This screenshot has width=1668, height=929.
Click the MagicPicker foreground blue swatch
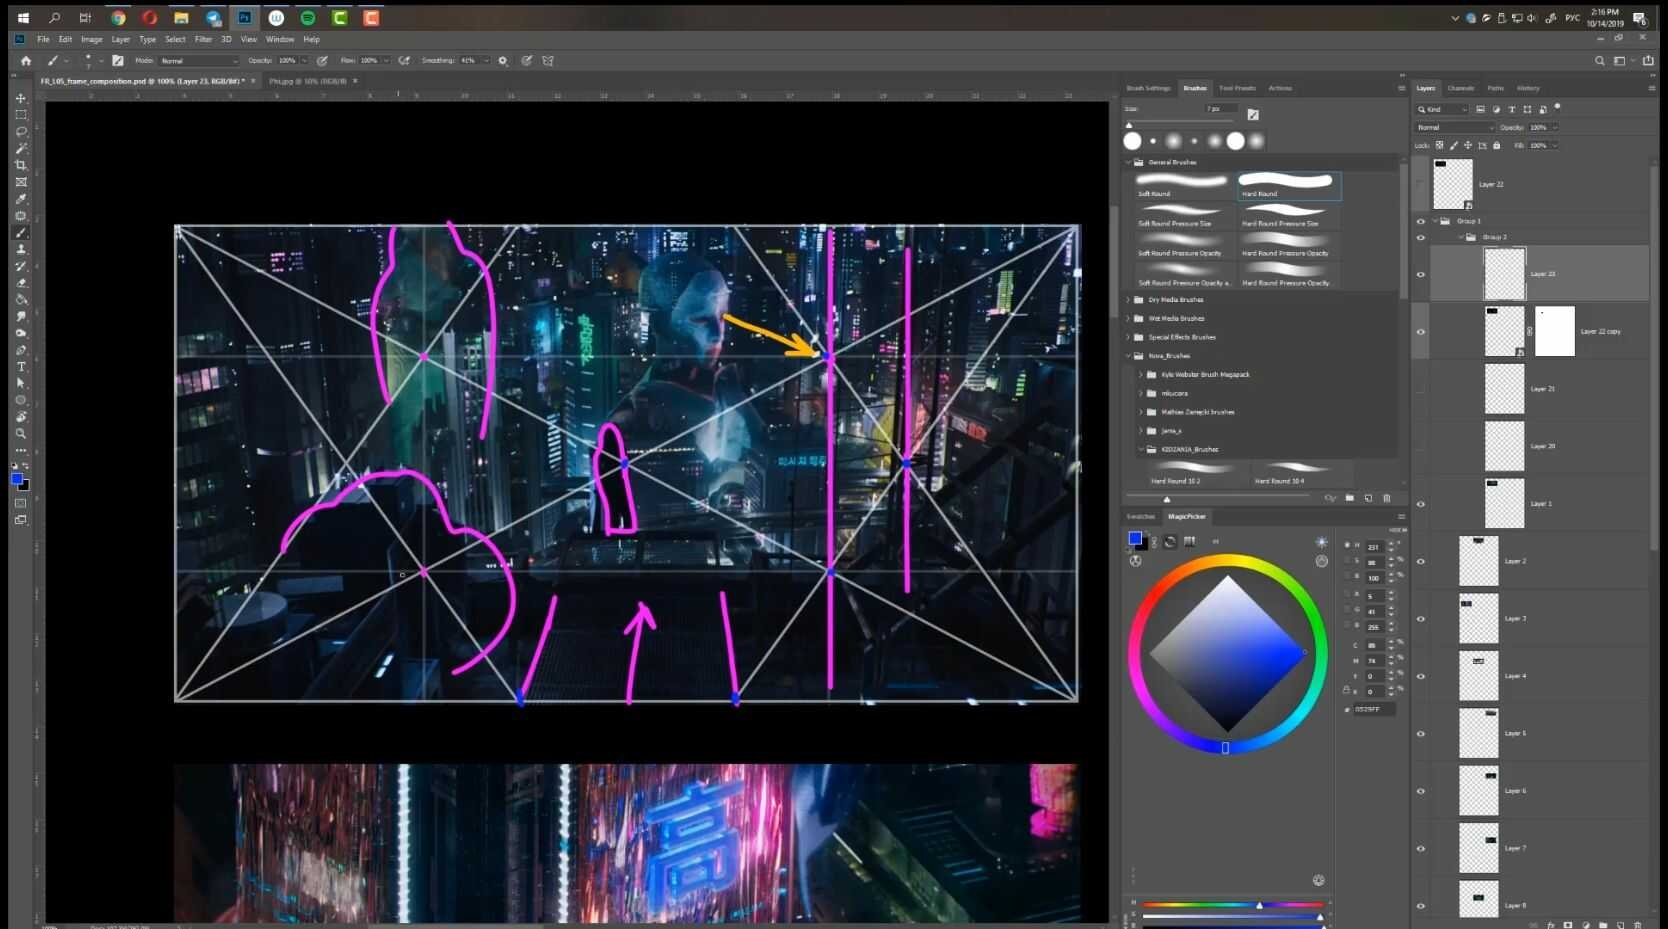(1135, 539)
